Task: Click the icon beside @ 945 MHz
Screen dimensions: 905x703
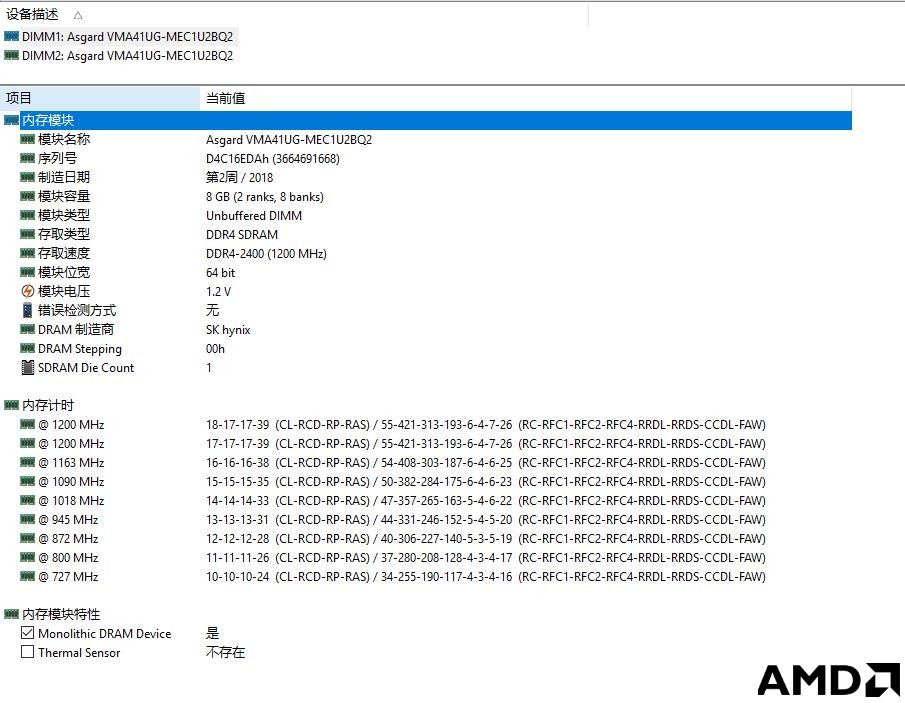Action: (x=28, y=519)
